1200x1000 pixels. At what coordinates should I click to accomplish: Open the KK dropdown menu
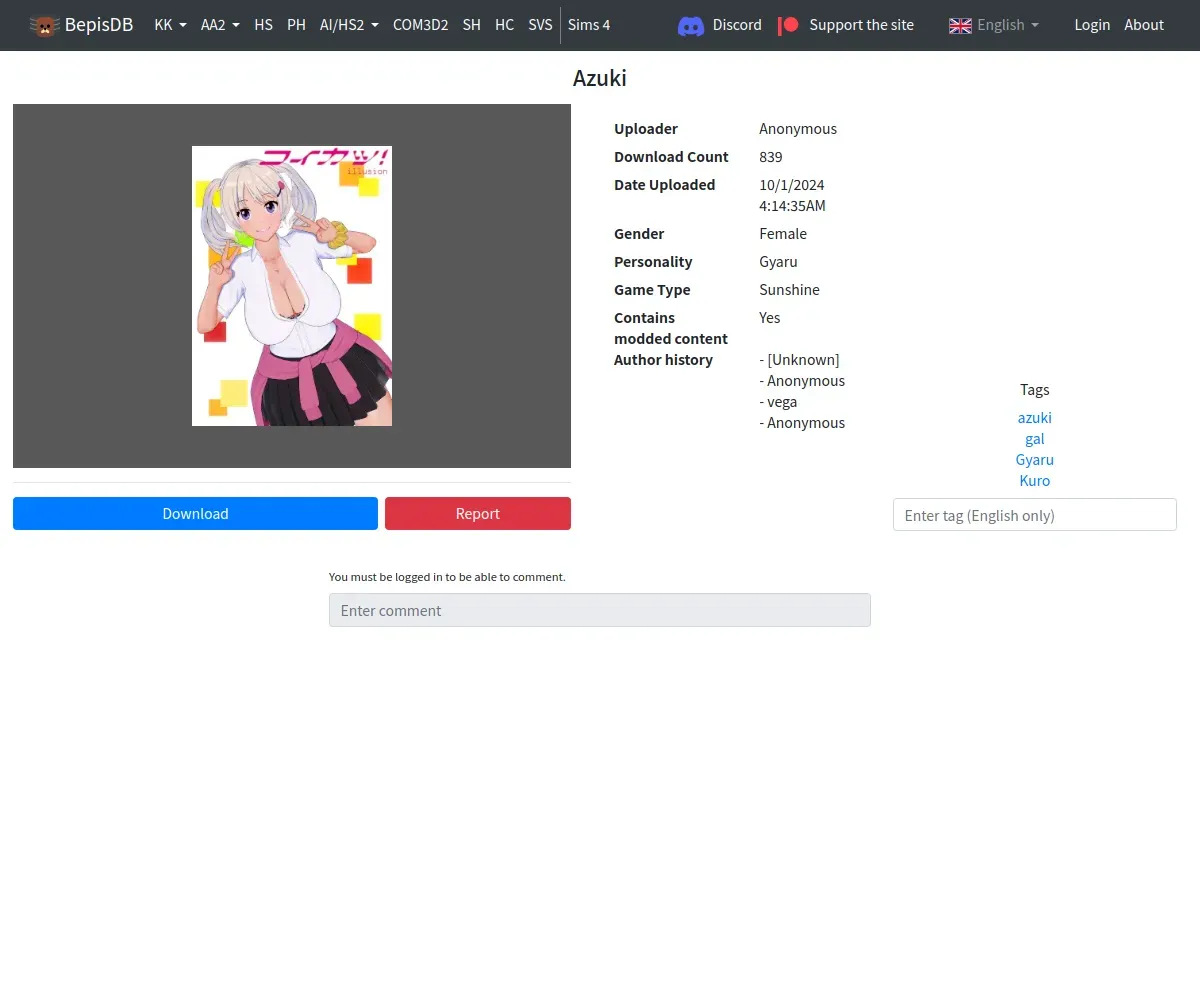[170, 25]
